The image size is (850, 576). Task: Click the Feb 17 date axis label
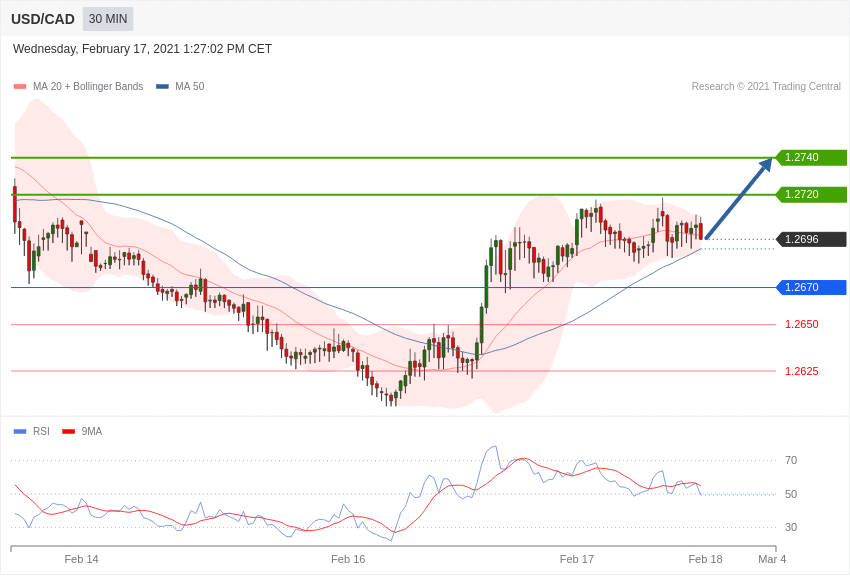(x=577, y=559)
